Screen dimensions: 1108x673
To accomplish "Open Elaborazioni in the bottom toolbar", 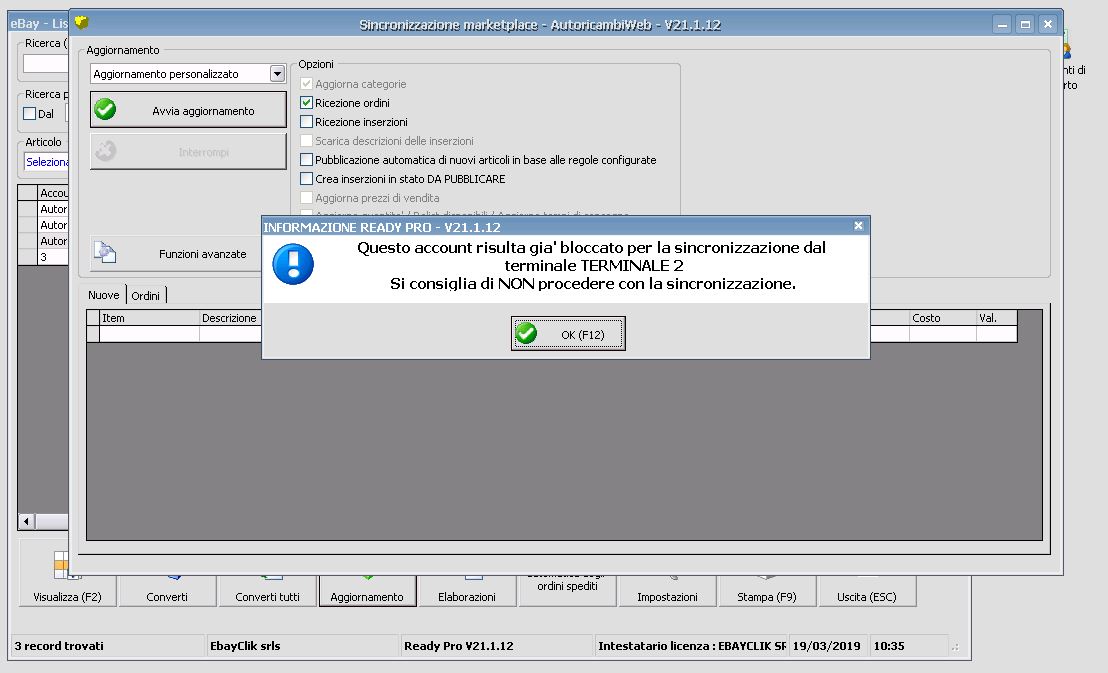I will pyautogui.click(x=466, y=591).
